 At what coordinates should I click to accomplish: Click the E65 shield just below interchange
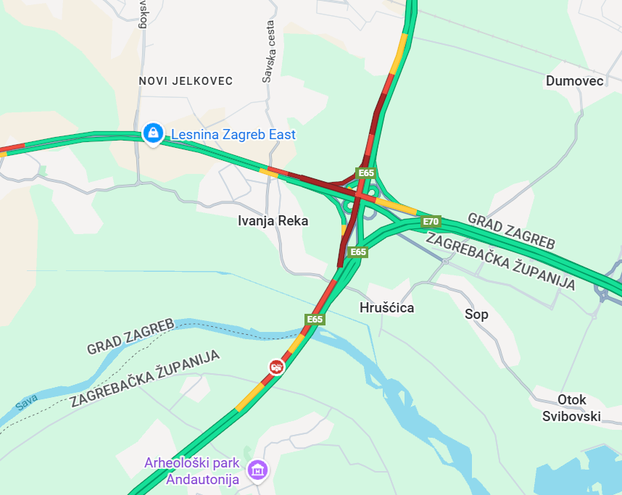pos(358,252)
